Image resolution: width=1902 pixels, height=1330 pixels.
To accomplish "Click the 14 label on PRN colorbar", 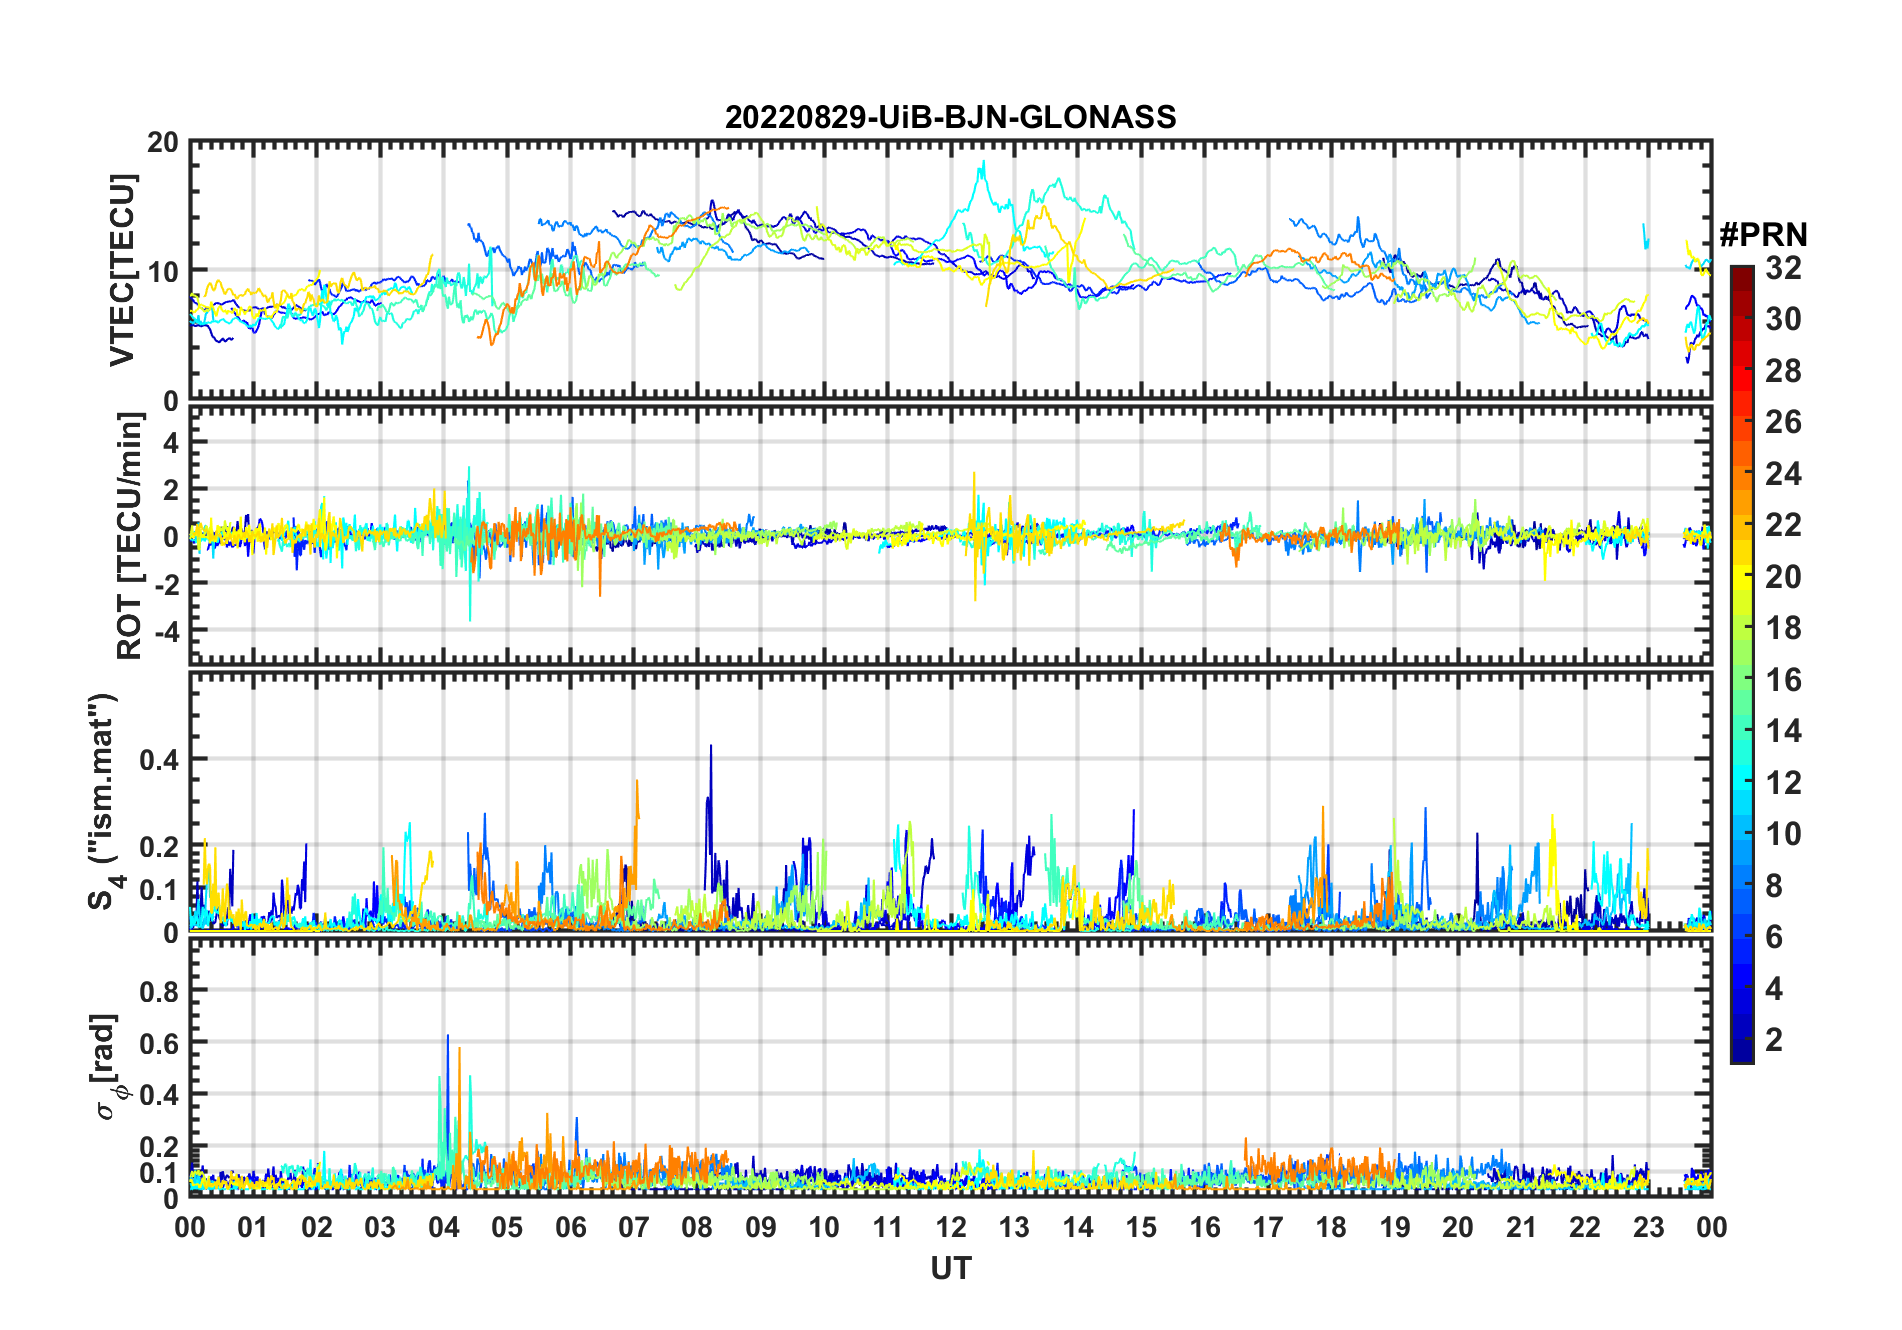I will click(x=1783, y=731).
